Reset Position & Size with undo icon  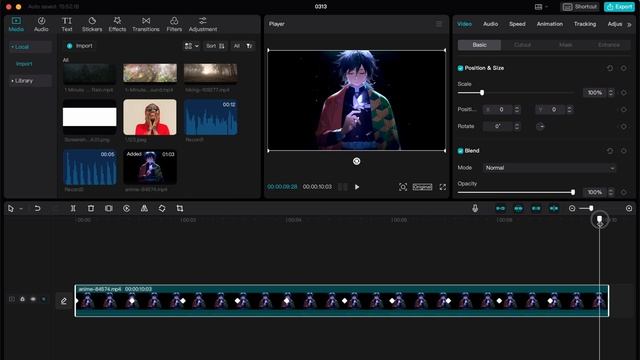[610, 68]
